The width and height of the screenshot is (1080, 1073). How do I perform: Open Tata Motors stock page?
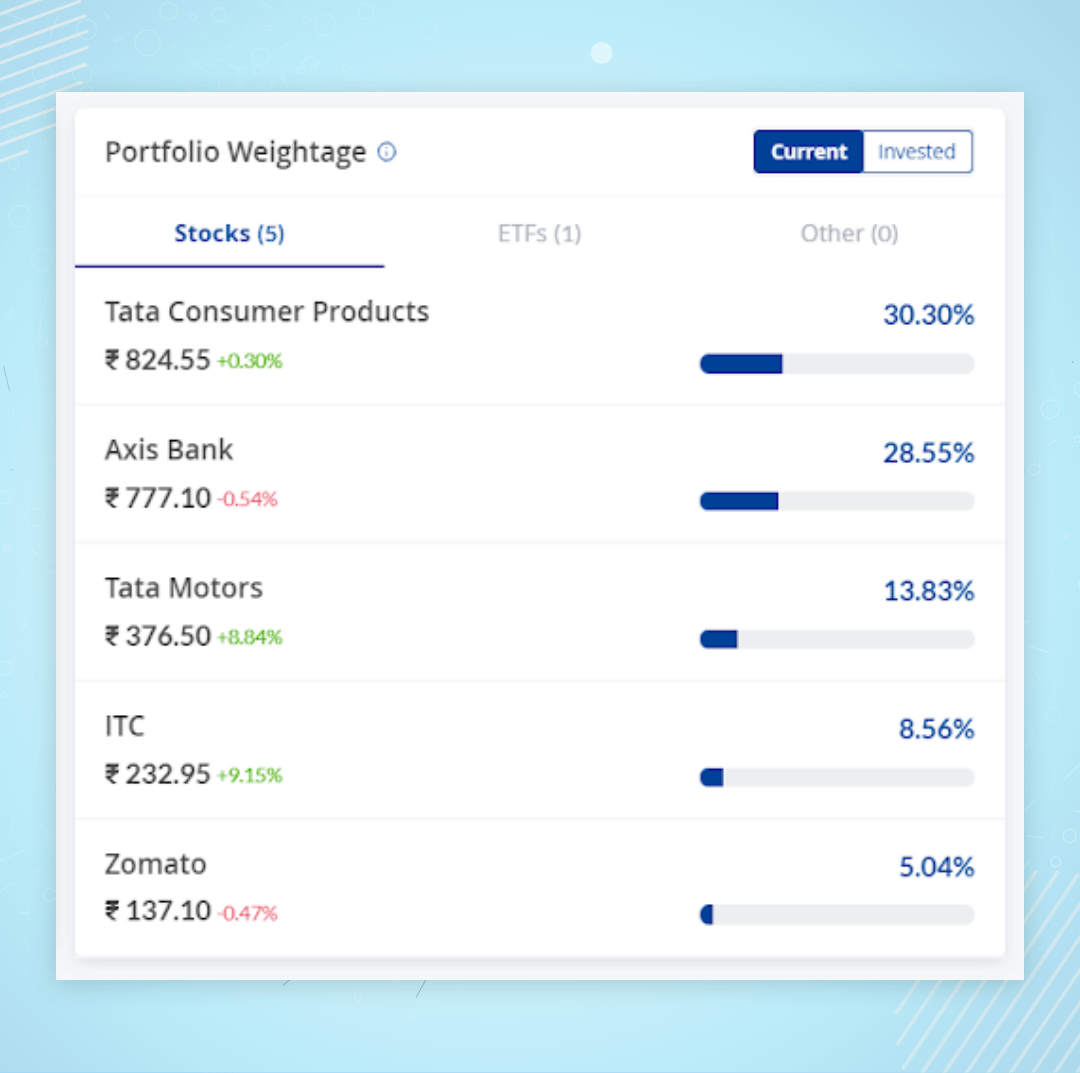183,588
